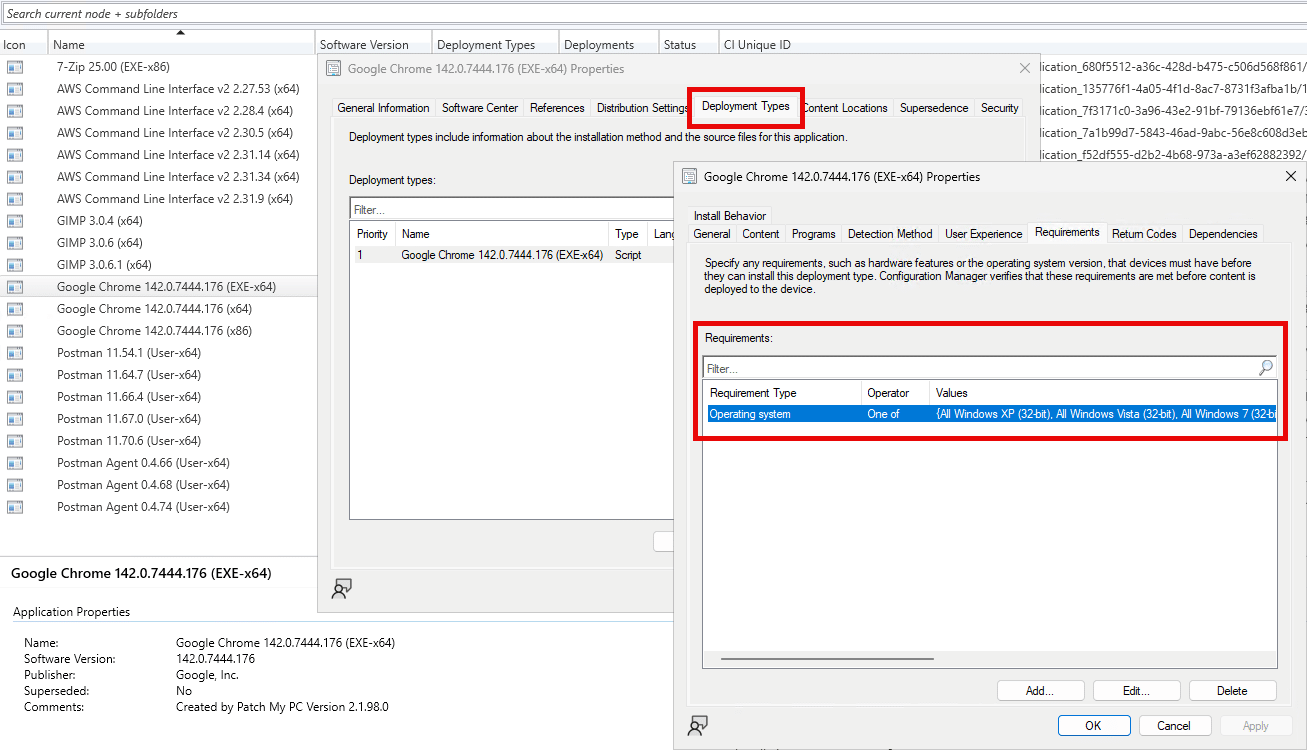Image resolution: width=1307 pixels, height=750 pixels.
Task: Click the 7-Zip 25.00 application icon
Action: tap(15, 67)
